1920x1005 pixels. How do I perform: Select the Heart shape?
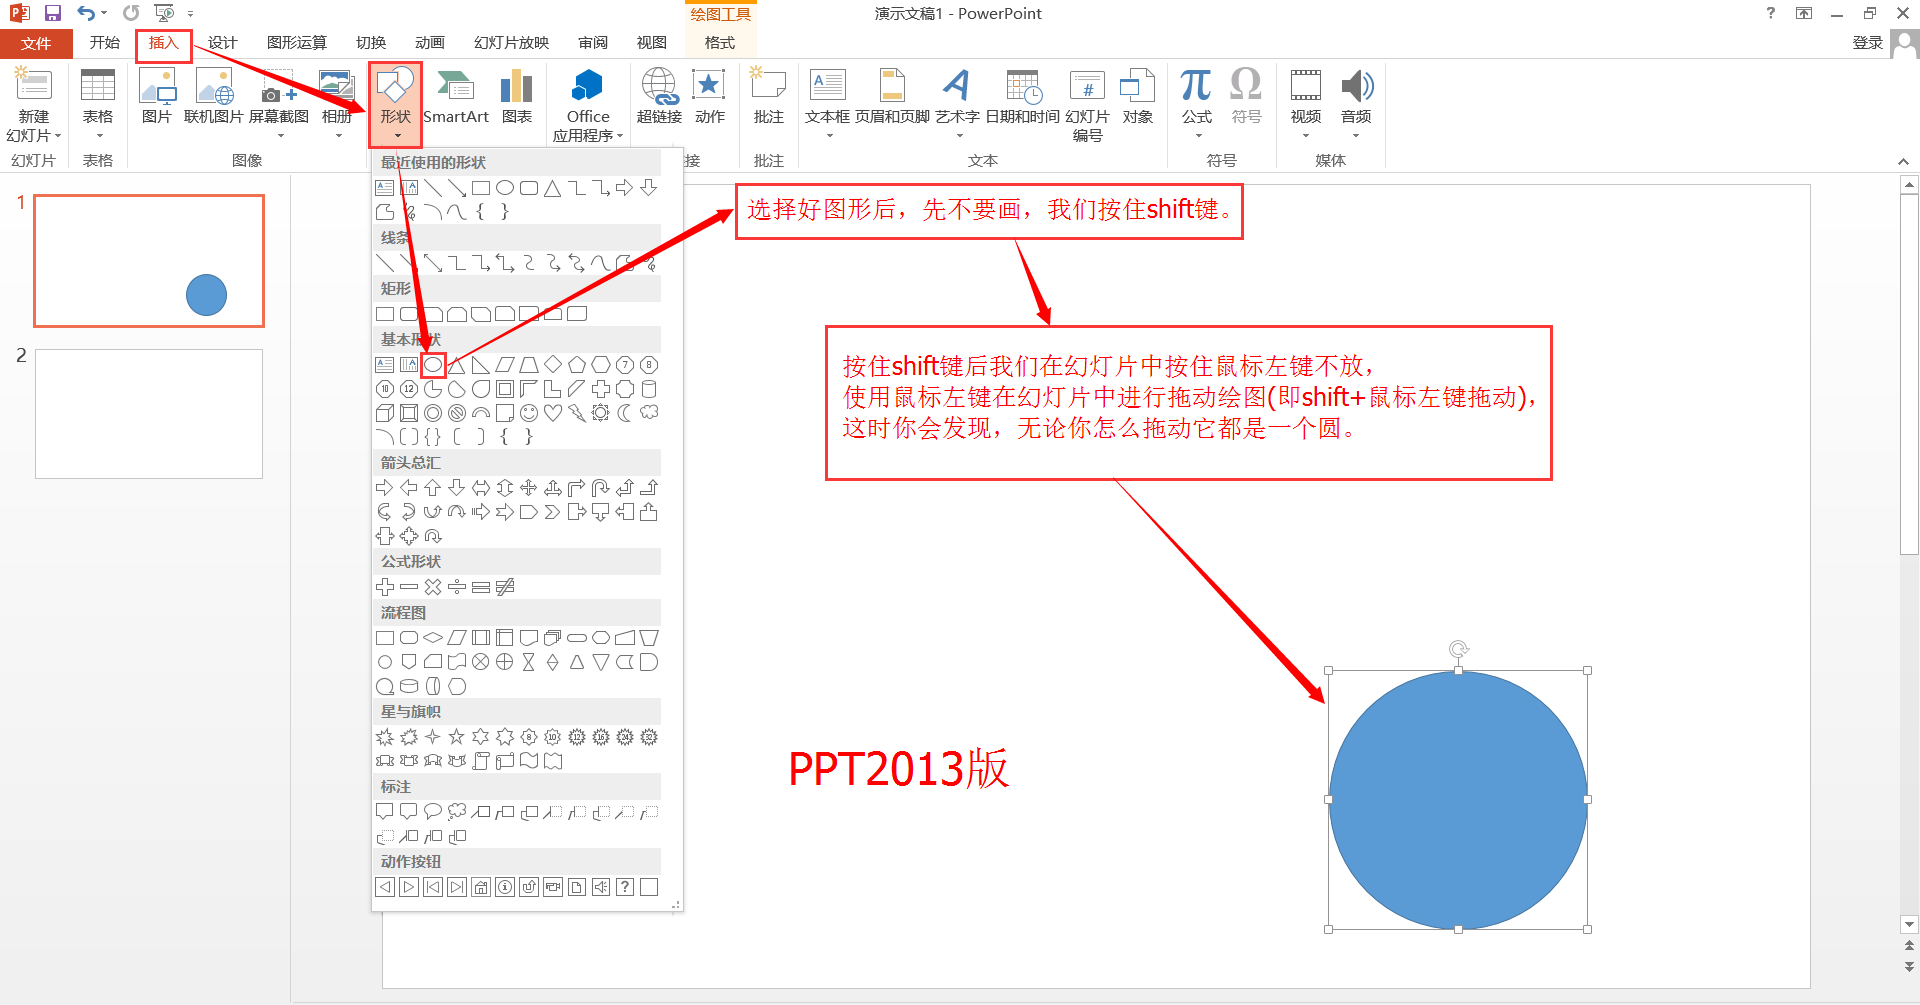[x=553, y=413]
